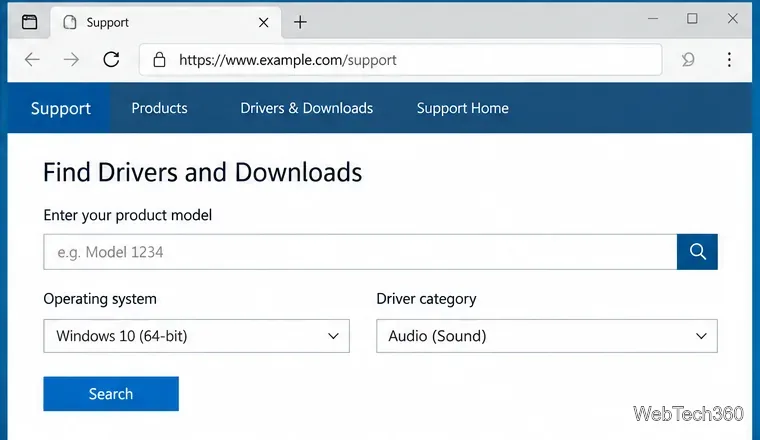760x440 pixels.
Task: Click the 'Enter your product model' label
Action: click(127, 215)
